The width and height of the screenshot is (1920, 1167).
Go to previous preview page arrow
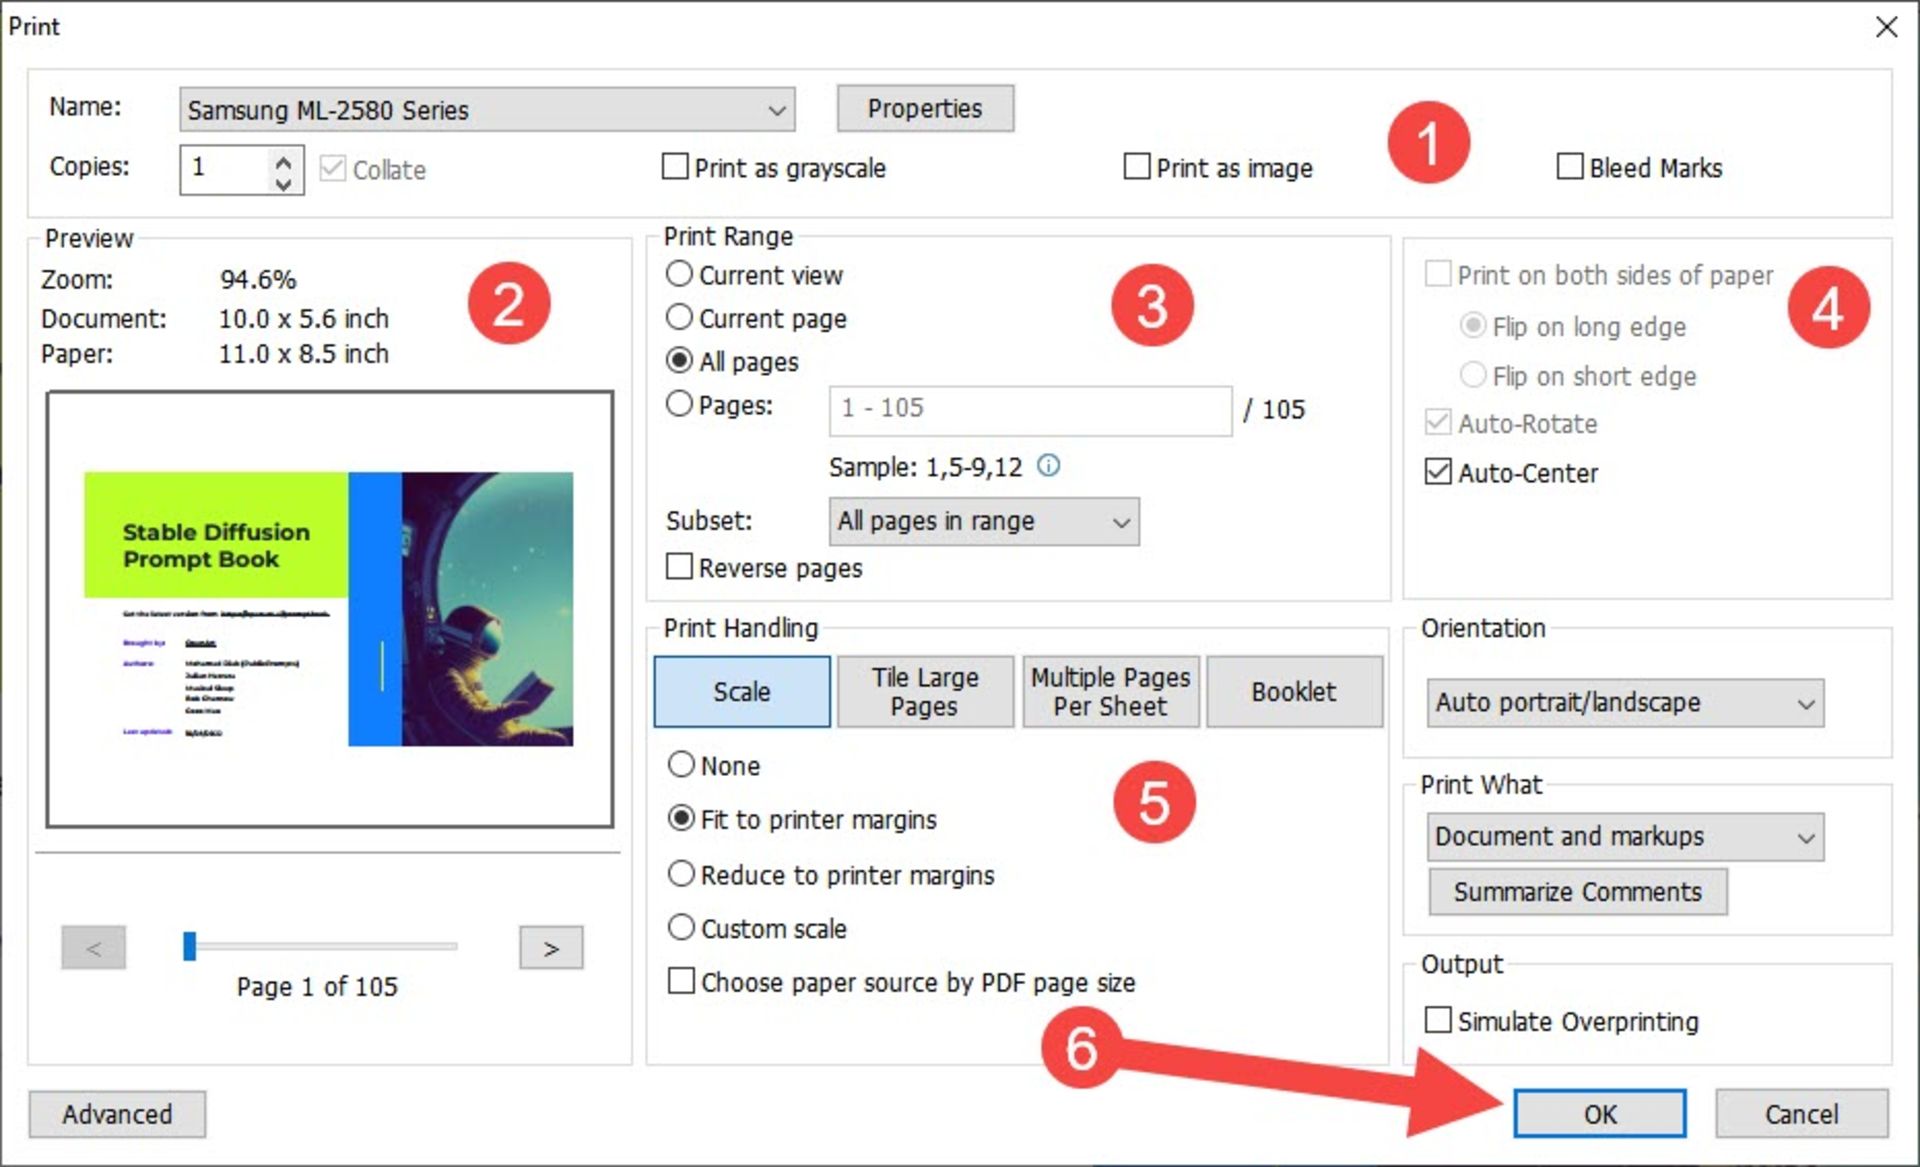pyautogui.click(x=93, y=948)
